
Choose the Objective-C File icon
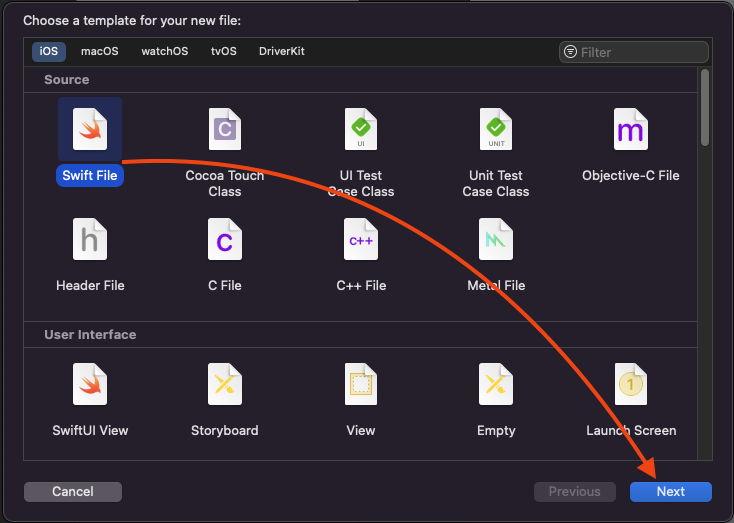[631, 129]
